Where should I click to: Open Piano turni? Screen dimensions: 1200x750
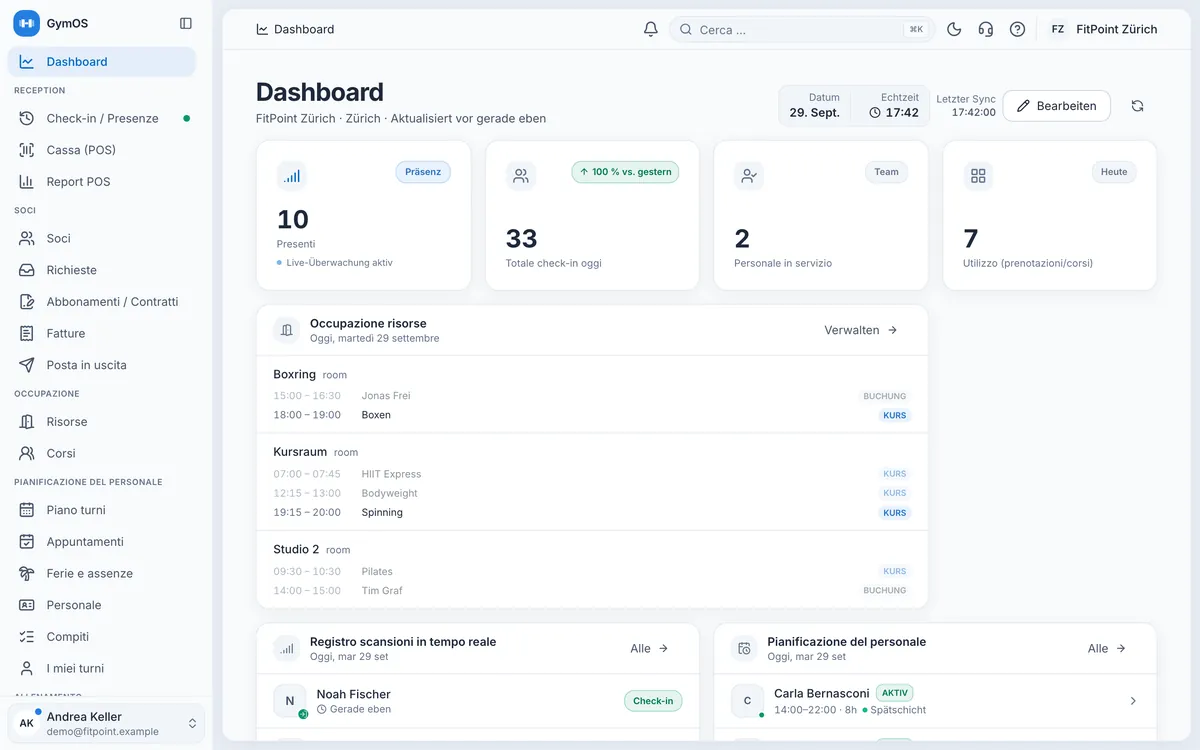tap(102, 510)
